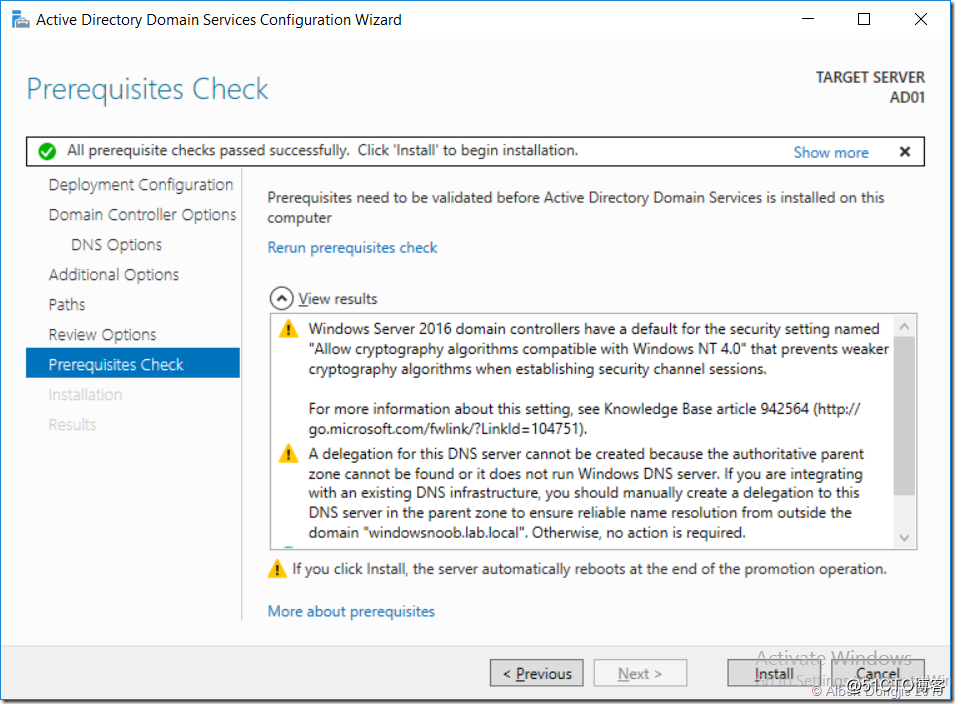
Task: Open More about prerequisites link
Action: click(x=351, y=611)
